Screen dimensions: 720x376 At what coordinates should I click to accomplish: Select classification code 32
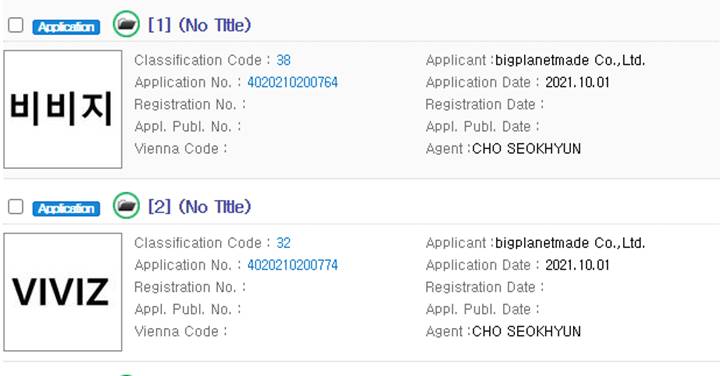coord(283,243)
